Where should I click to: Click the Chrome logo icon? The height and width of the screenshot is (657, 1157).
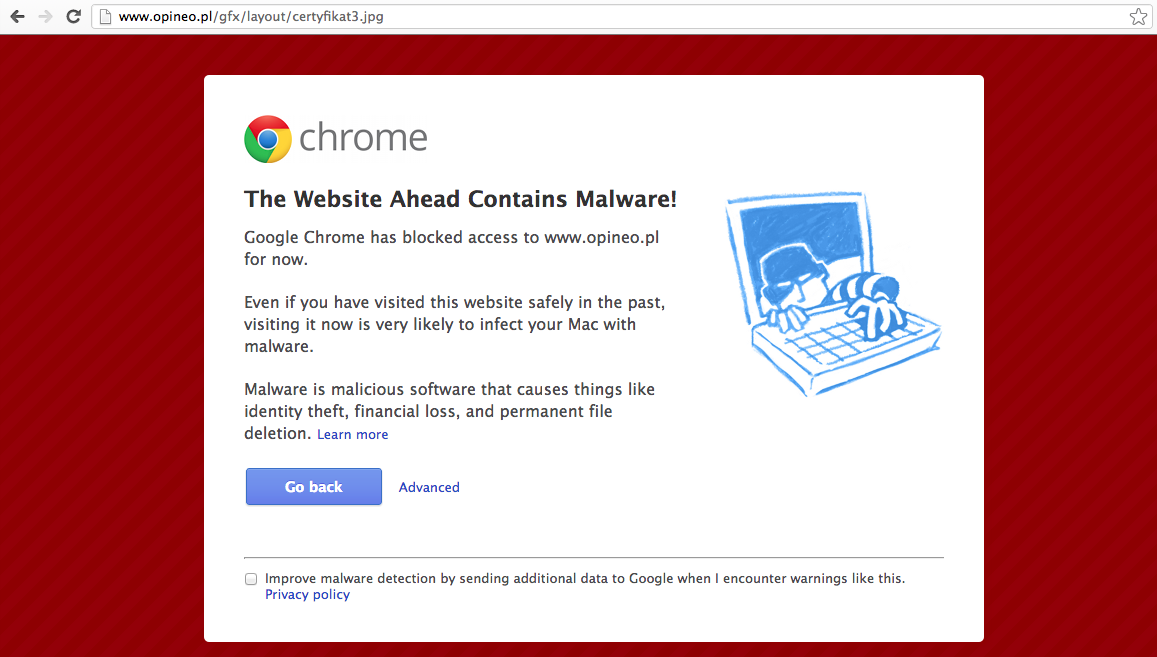click(x=268, y=139)
